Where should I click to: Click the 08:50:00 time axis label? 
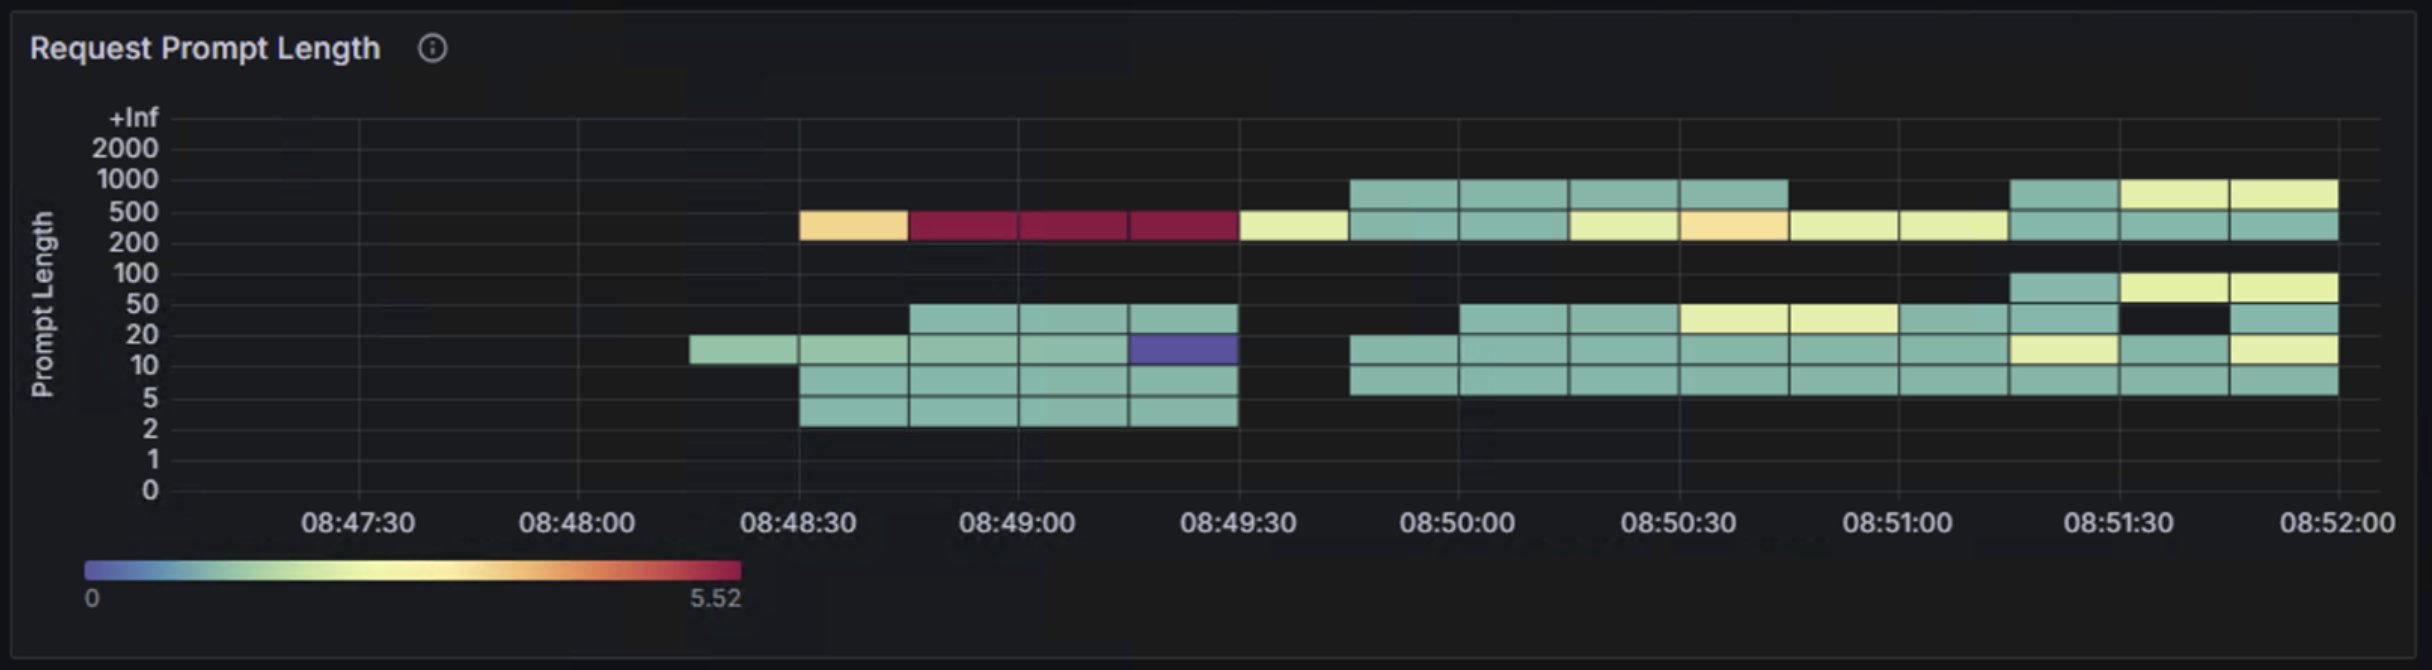point(1457,523)
